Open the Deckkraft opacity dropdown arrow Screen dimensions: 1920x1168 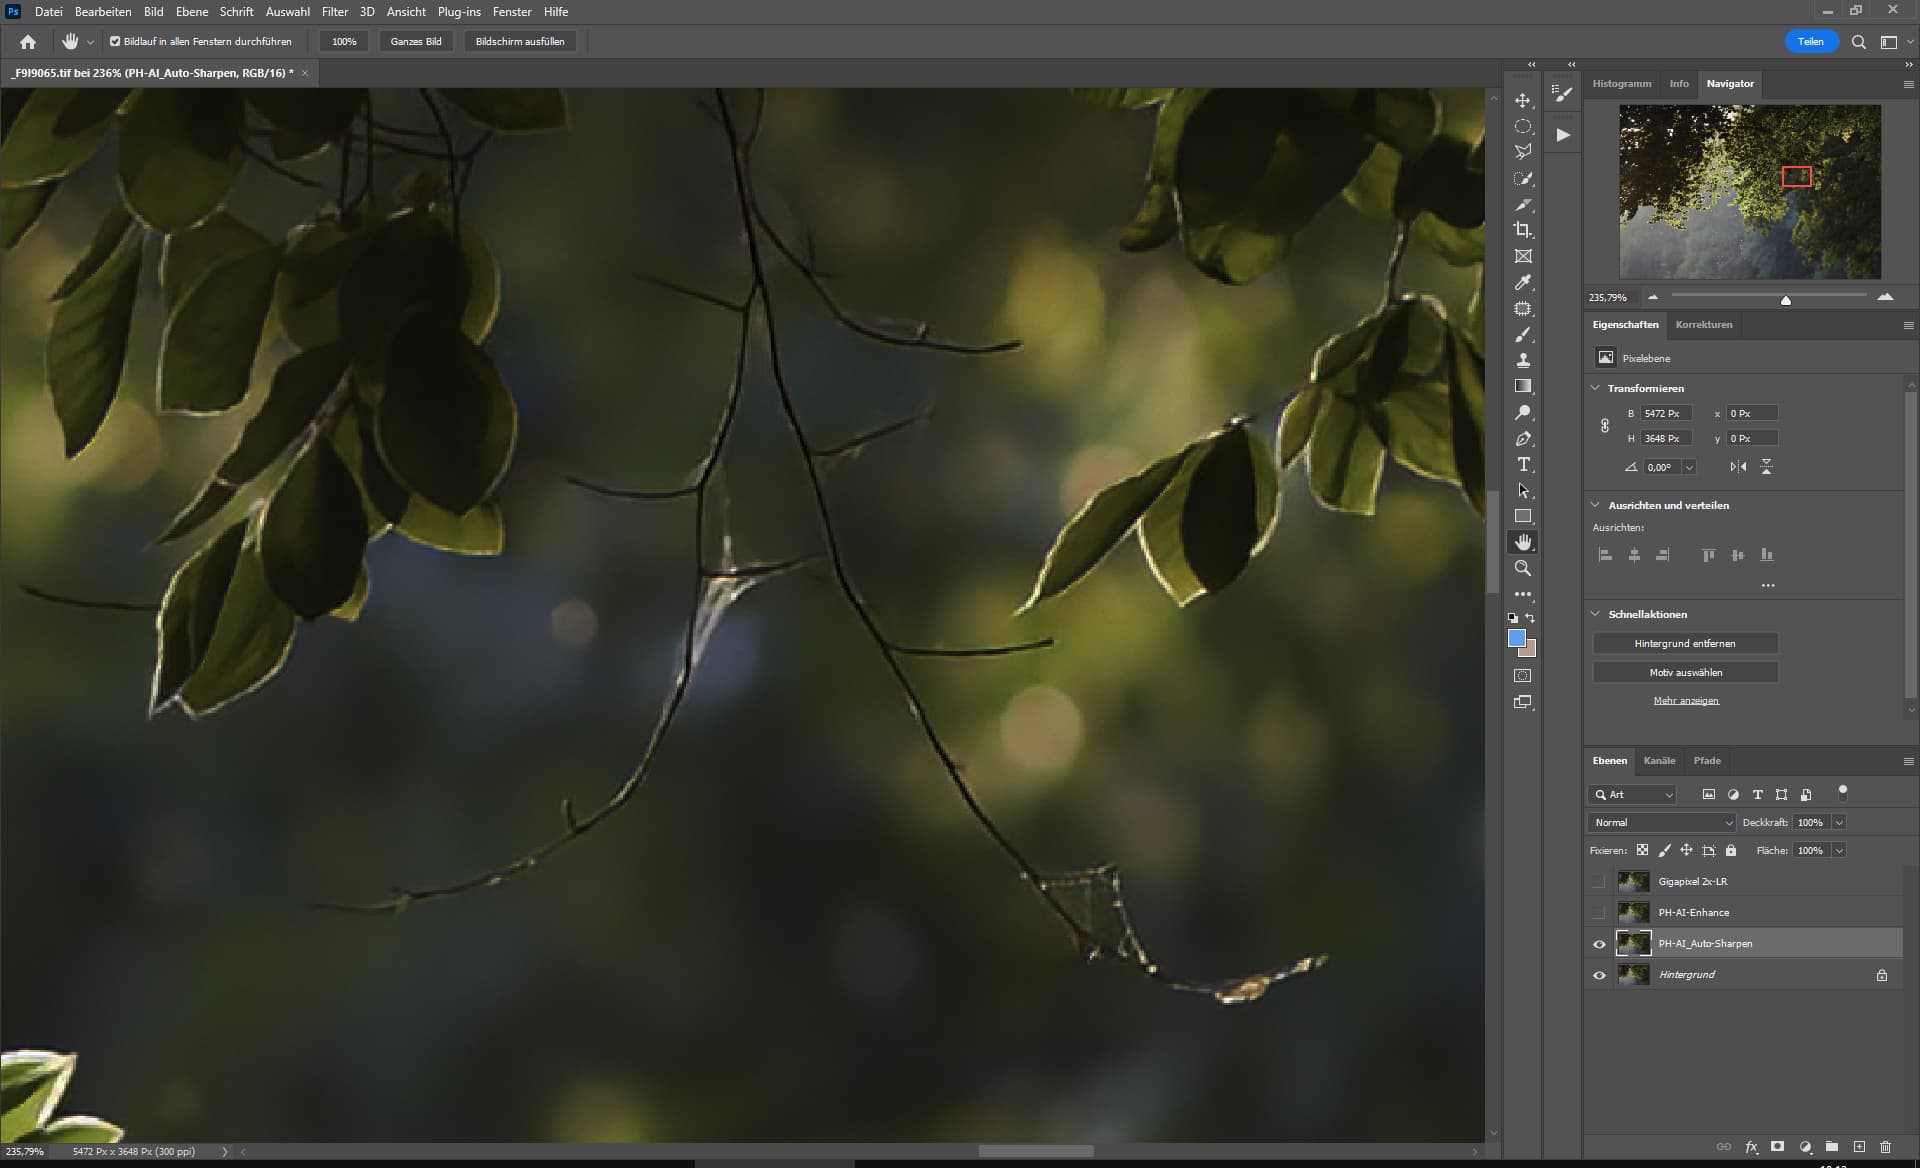(1838, 823)
